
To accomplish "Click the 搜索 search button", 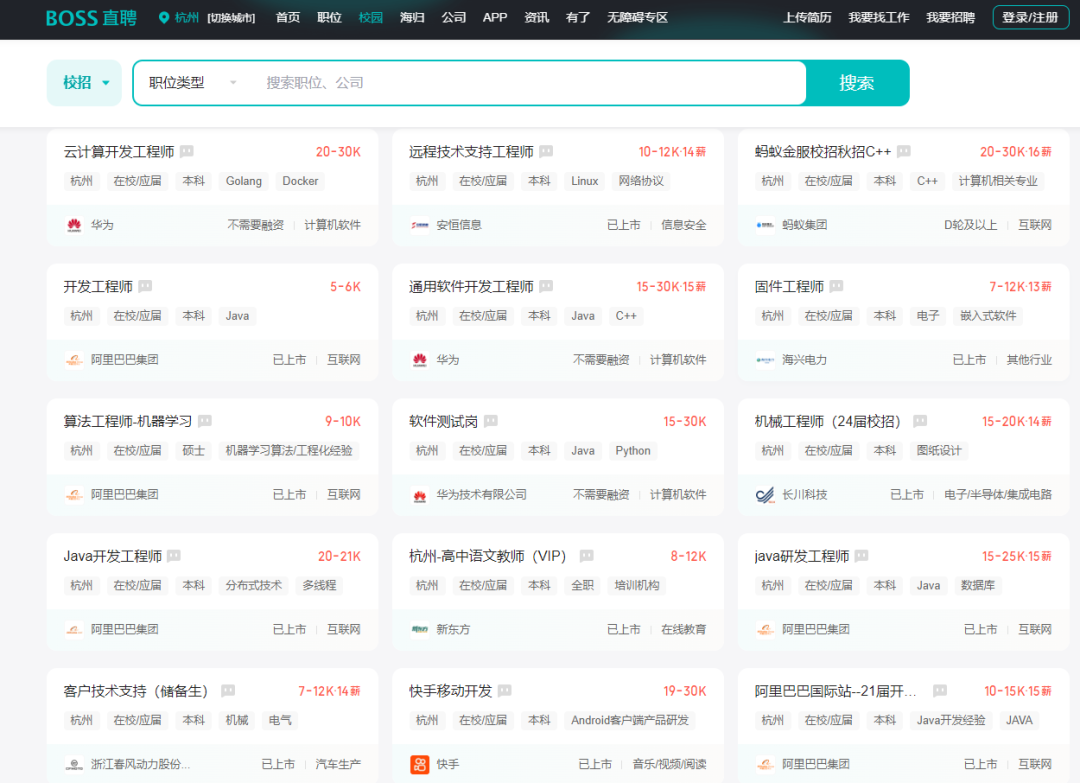I will tap(857, 83).
